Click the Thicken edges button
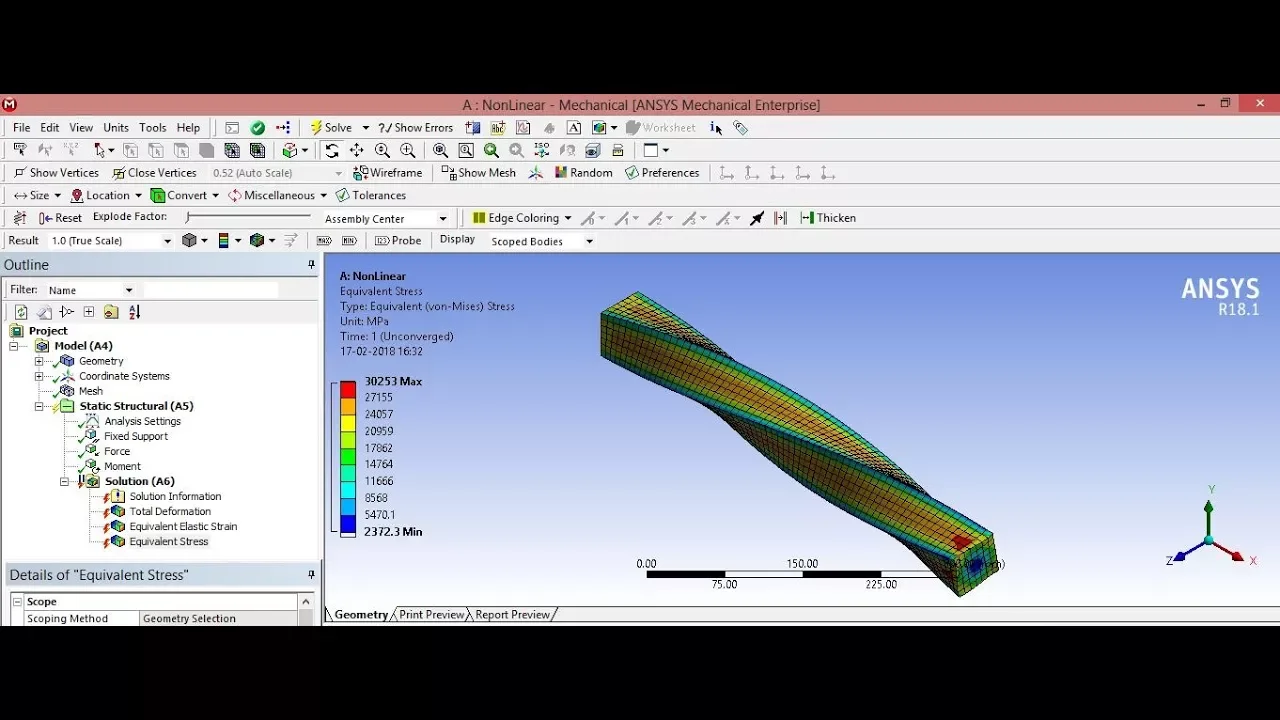The height and width of the screenshot is (720, 1280). (828, 218)
